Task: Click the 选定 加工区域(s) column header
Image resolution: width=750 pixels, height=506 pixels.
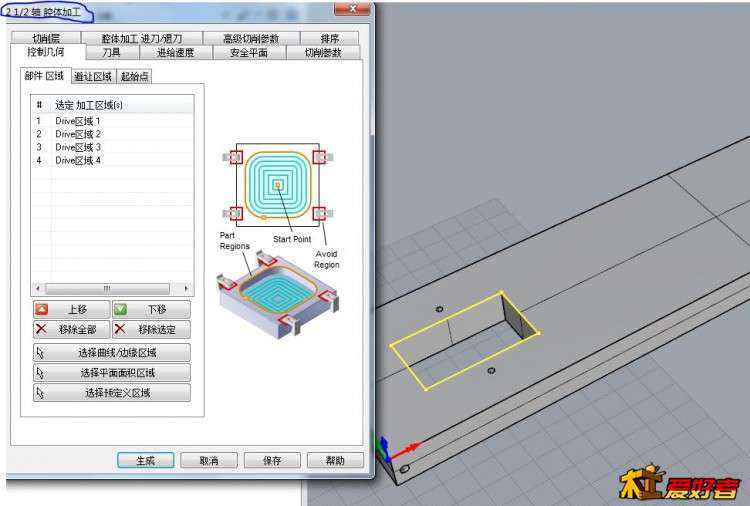Action: point(122,105)
